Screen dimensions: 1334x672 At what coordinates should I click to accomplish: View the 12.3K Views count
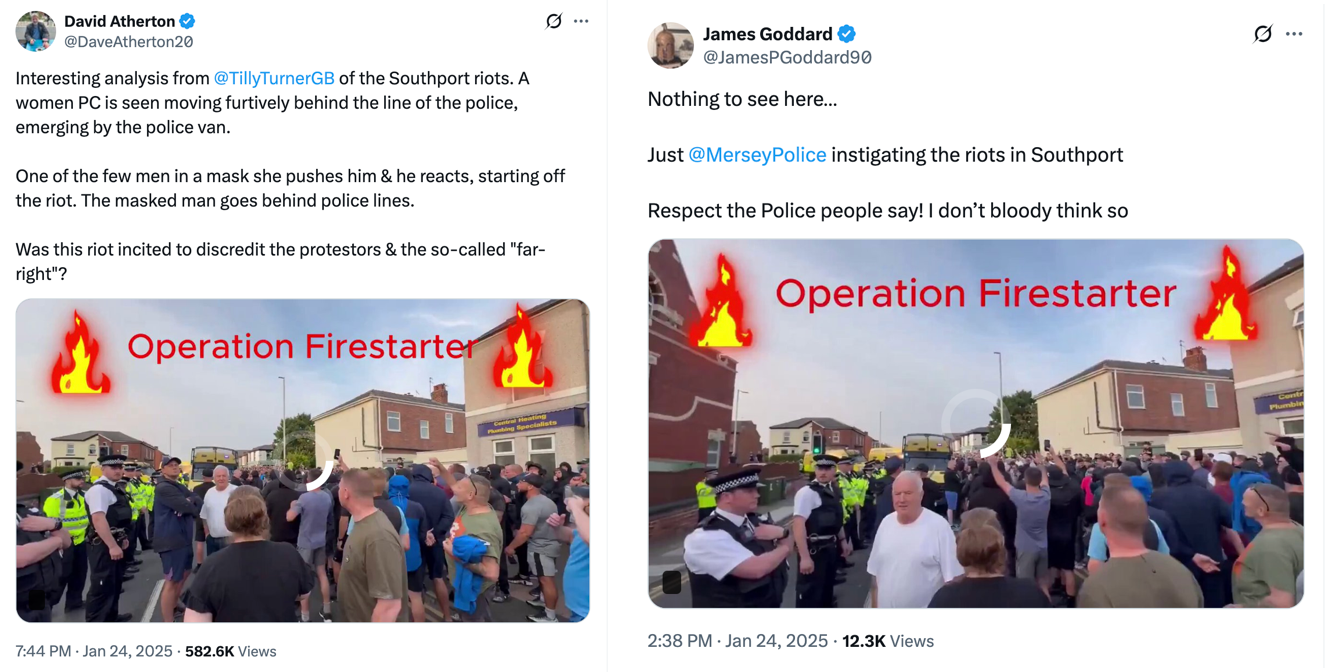coord(888,641)
